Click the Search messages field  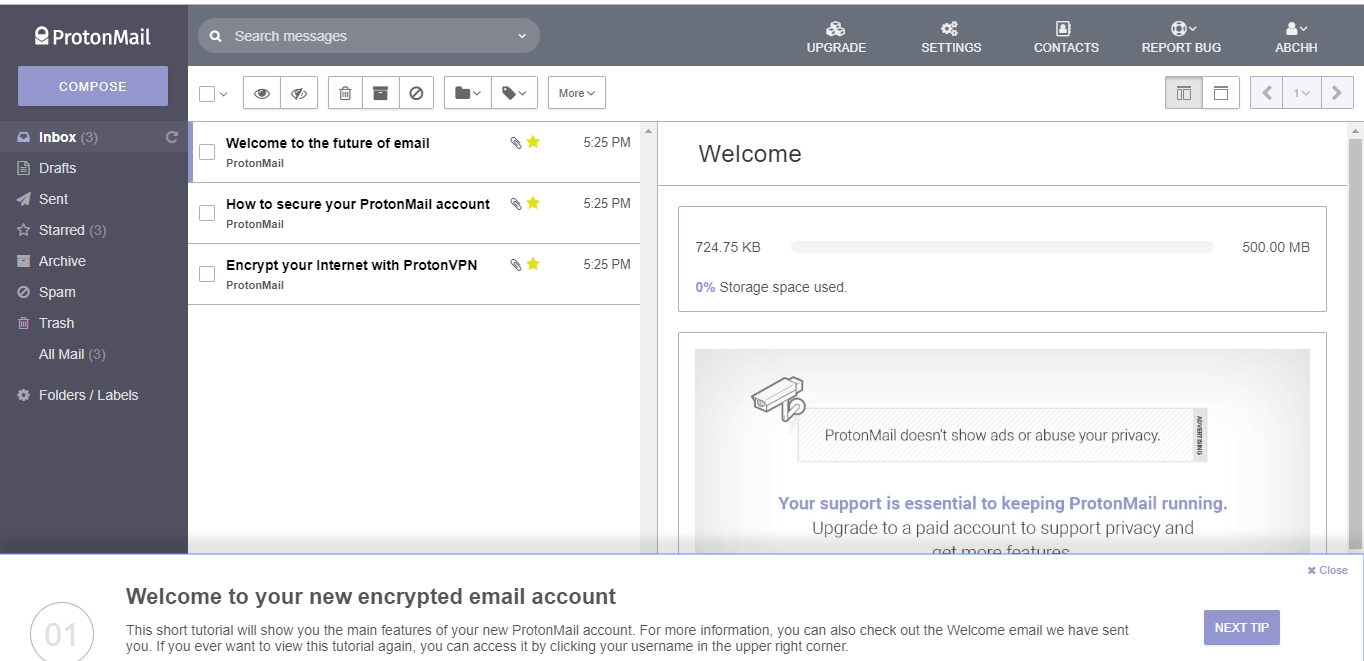point(370,36)
